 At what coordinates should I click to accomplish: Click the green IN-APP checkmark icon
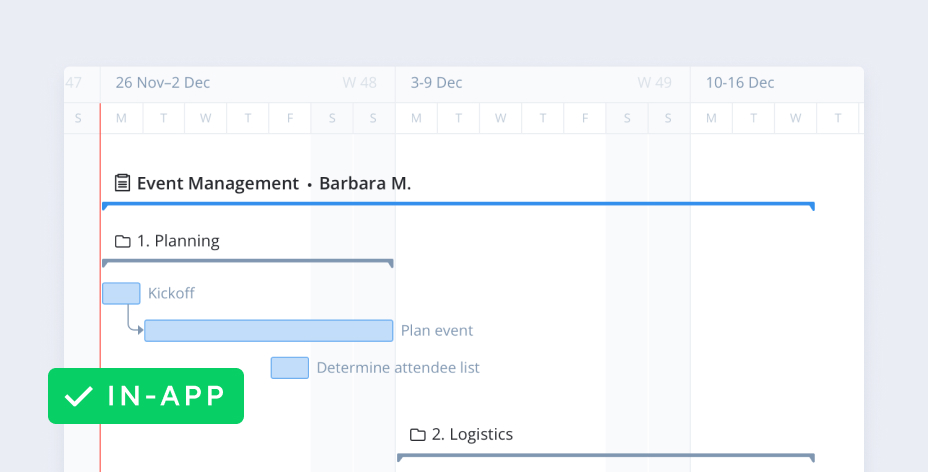click(78, 396)
